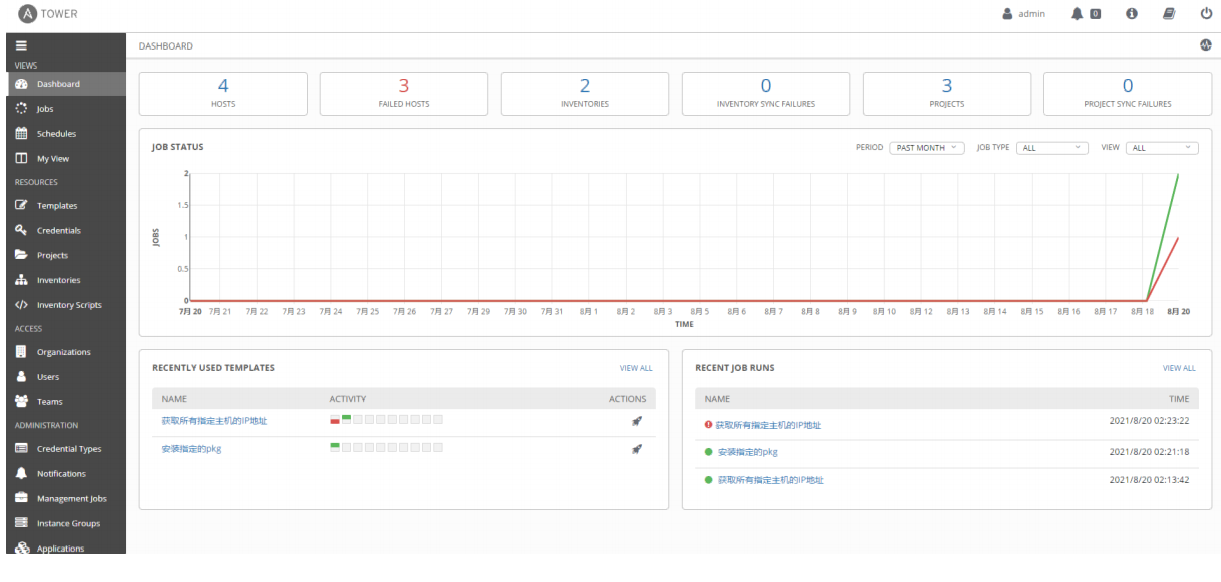This screenshot has width=1221, height=582.
Task: Open Inventory Scripts via the code icon
Action: [x=19, y=303]
